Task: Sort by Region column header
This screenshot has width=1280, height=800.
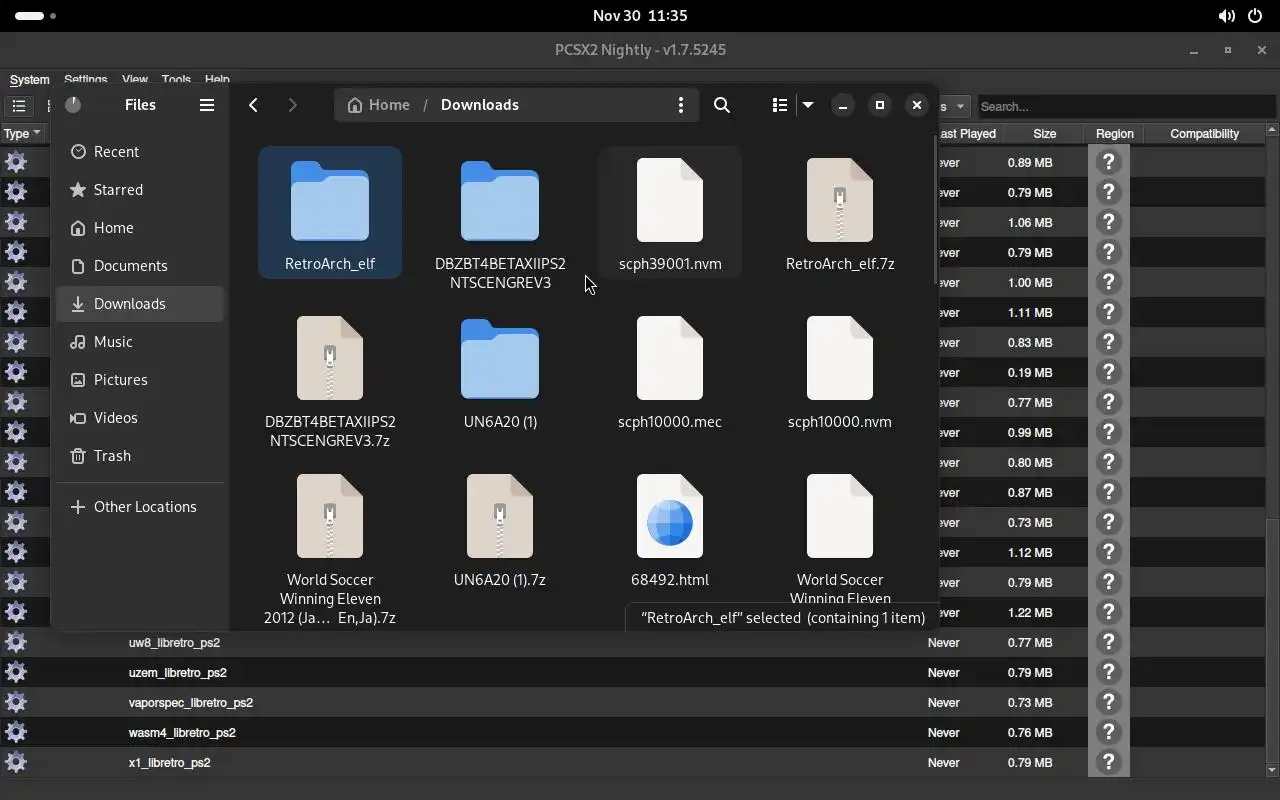Action: point(1115,134)
